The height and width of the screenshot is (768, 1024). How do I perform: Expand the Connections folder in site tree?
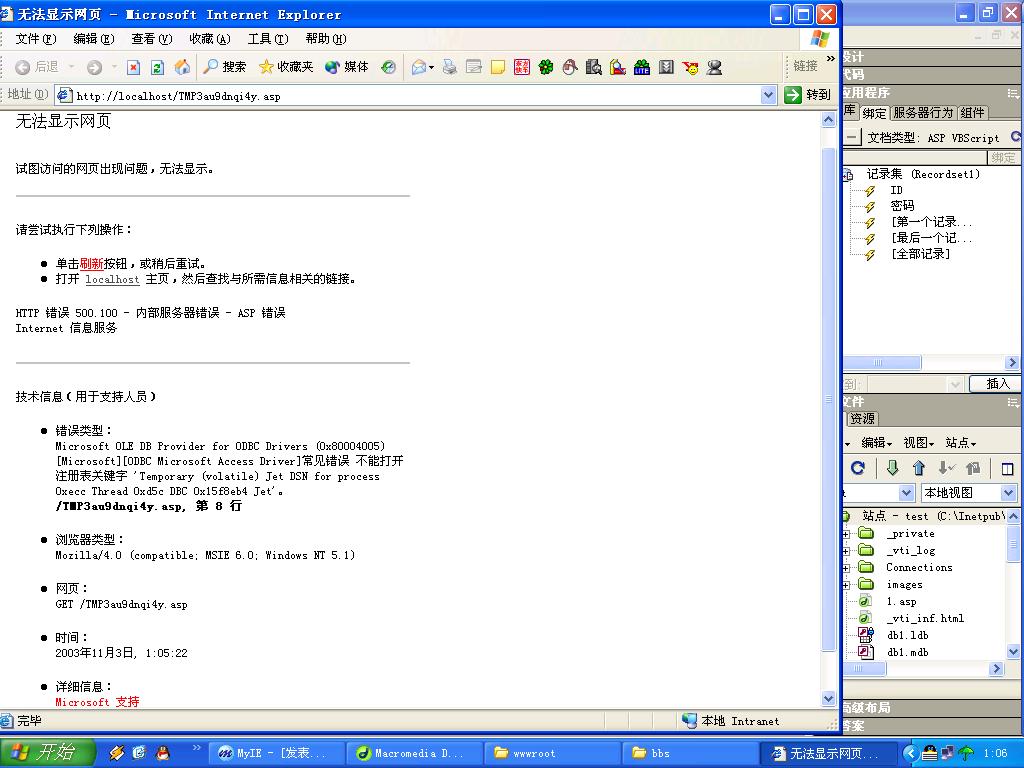point(847,567)
